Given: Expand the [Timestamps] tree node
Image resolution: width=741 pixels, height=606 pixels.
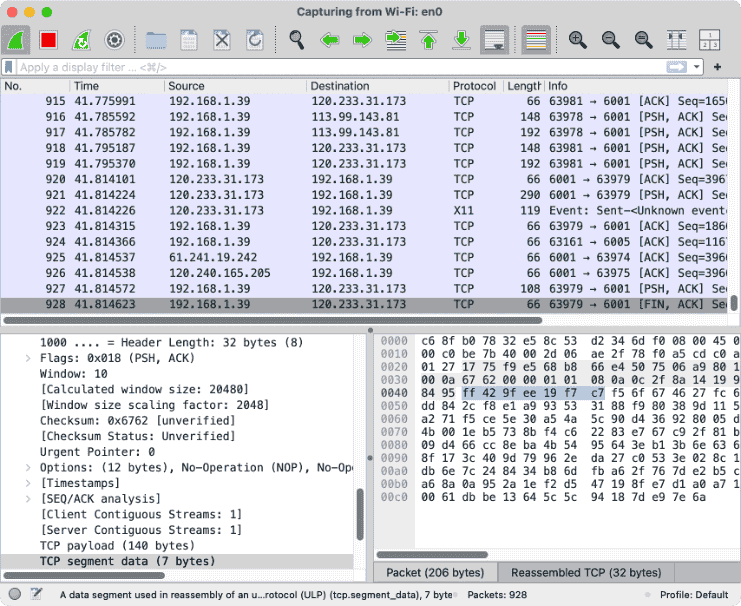Looking at the screenshot, I should coord(28,481).
